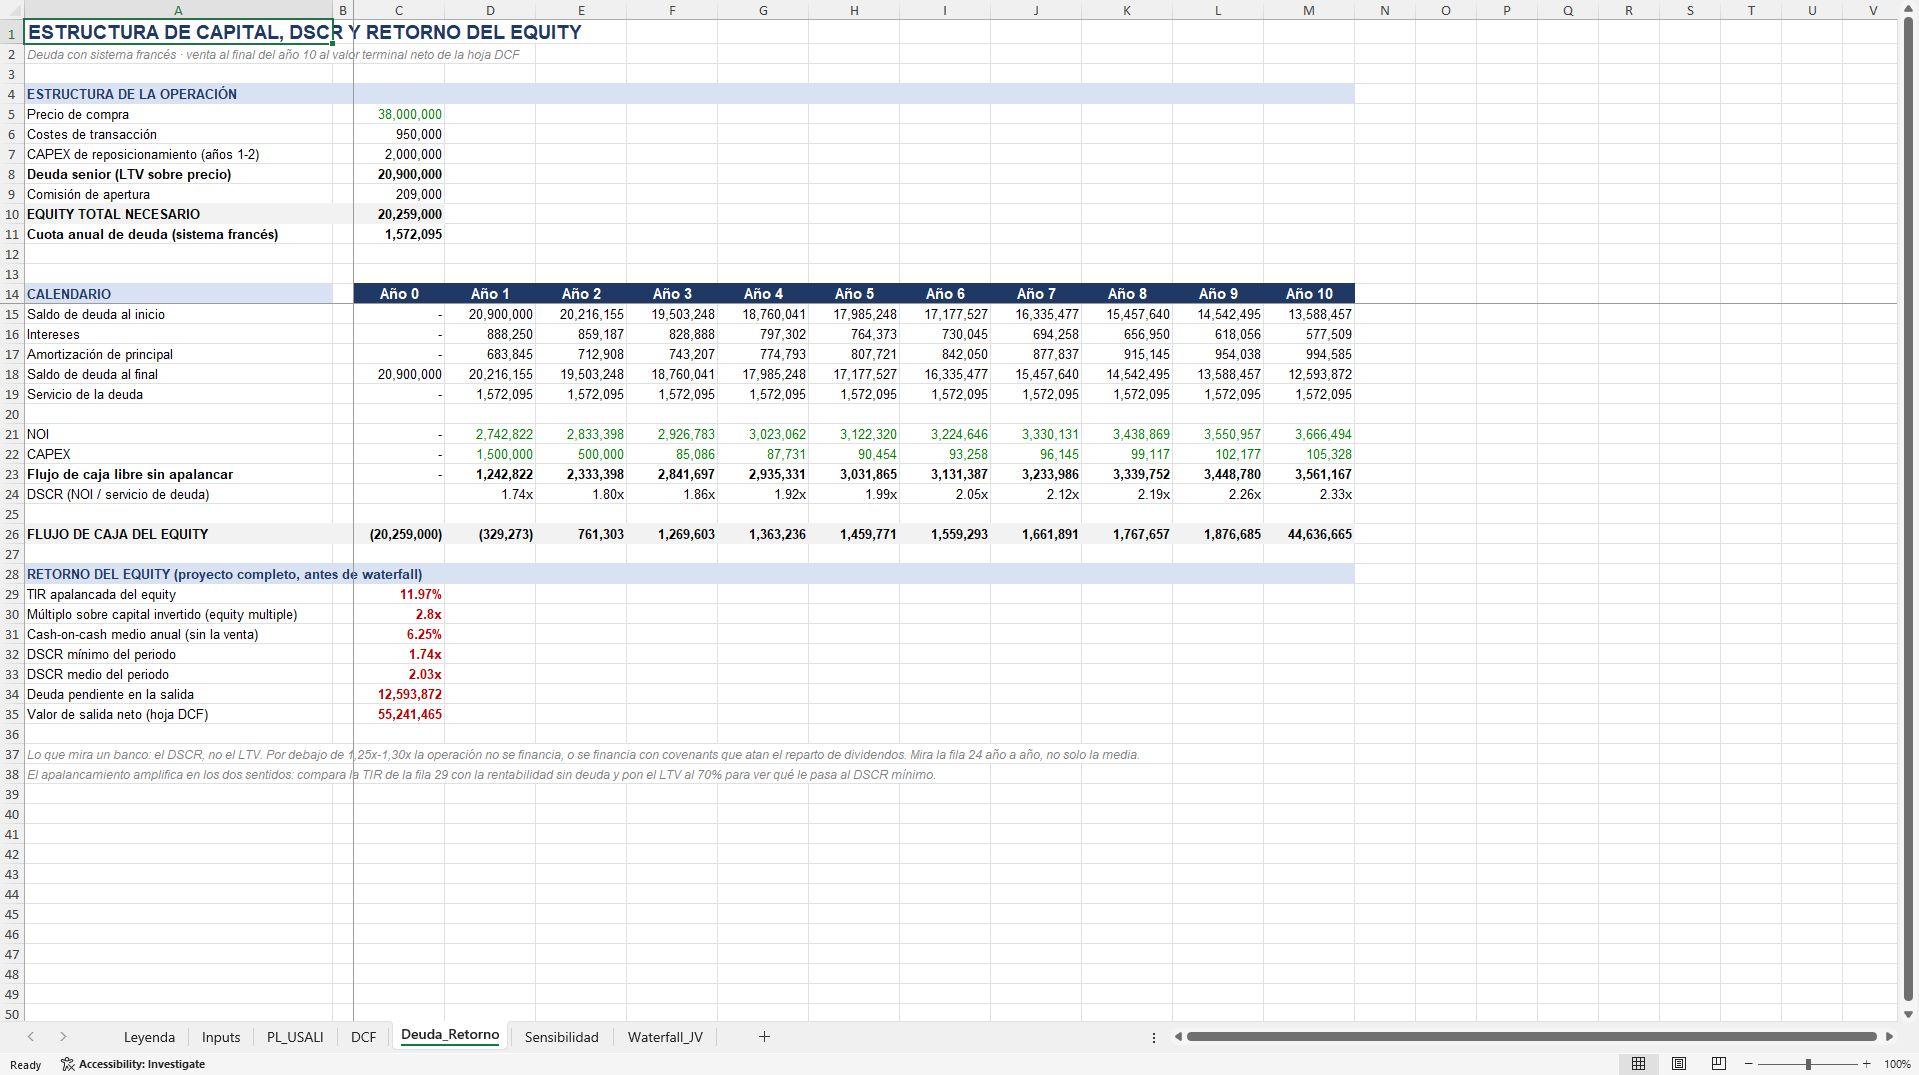Click the Año 5 column heading cell
The width and height of the screenshot is (1919, 1075).
click(854, 294)
